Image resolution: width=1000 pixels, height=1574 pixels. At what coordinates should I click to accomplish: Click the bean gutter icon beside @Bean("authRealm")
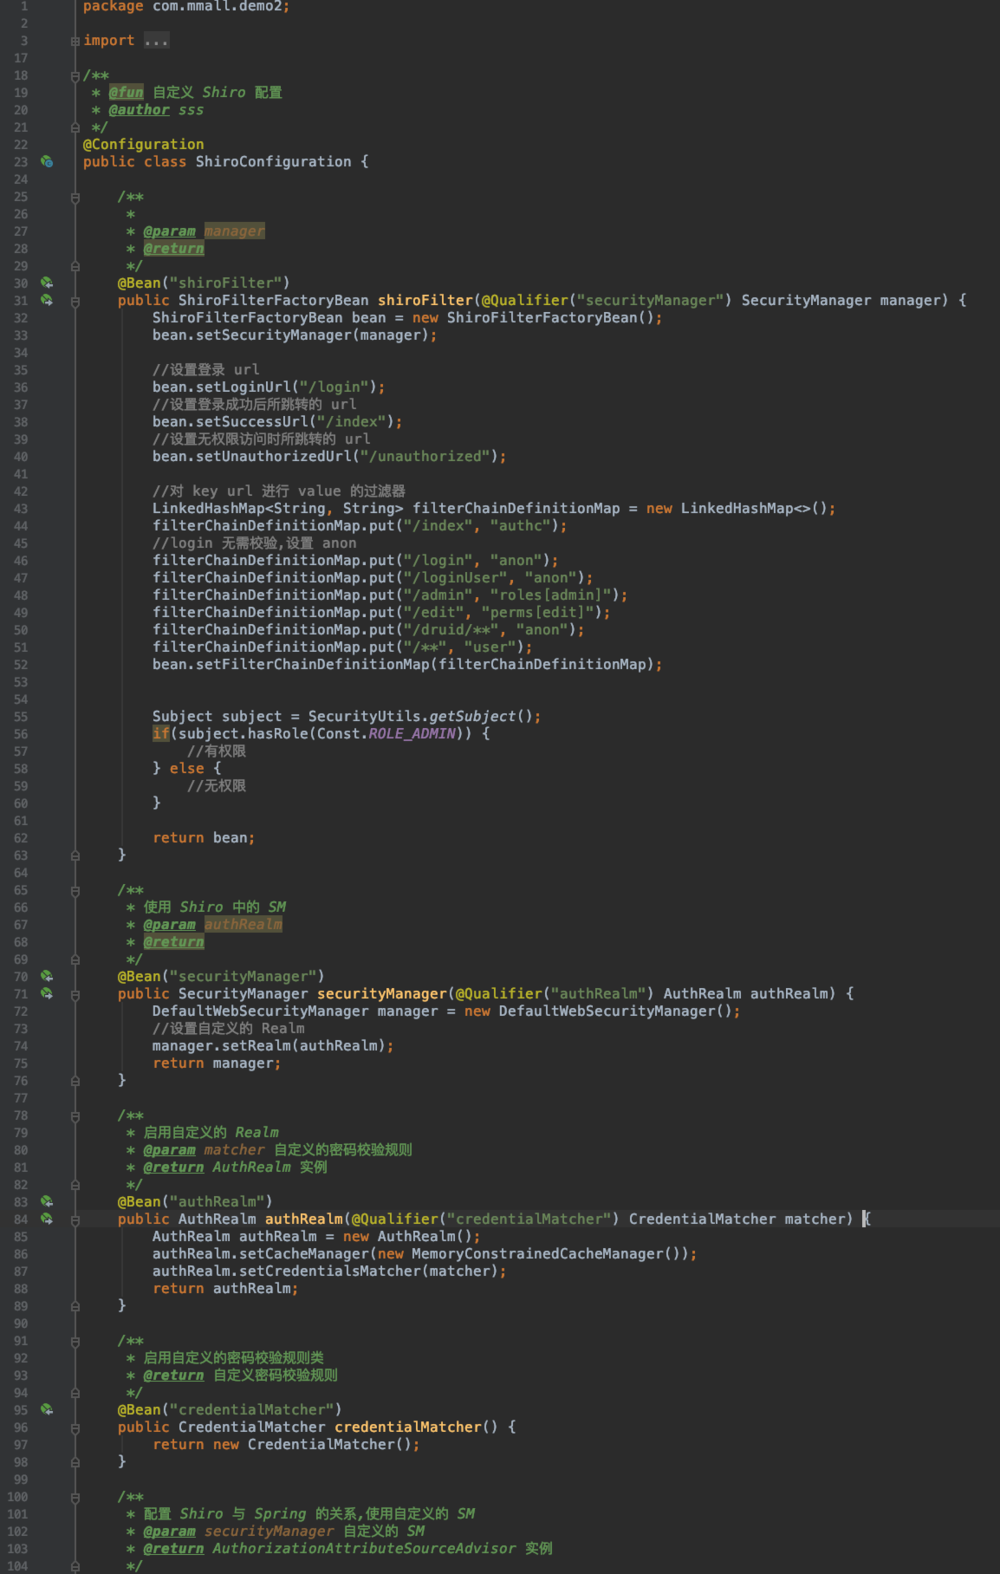47,1202
